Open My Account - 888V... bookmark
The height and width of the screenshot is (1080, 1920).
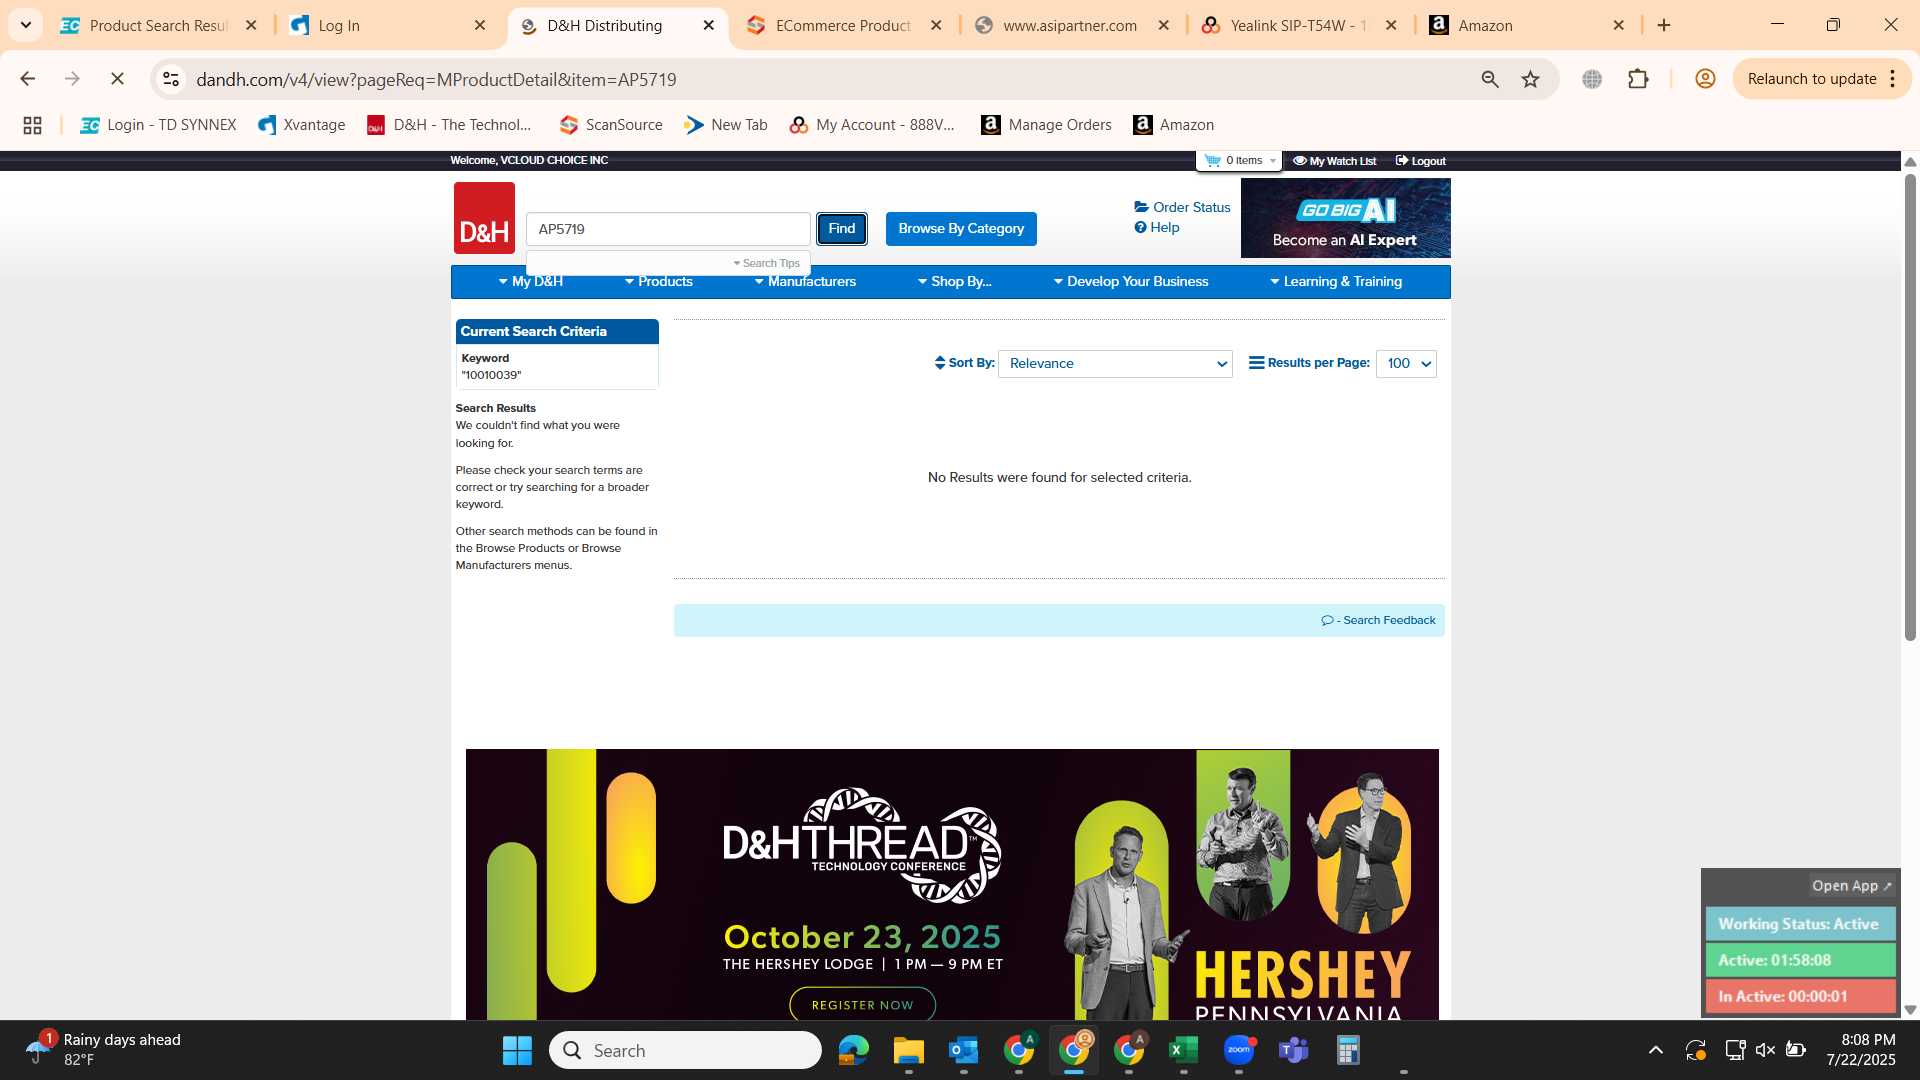pos(872,125)
